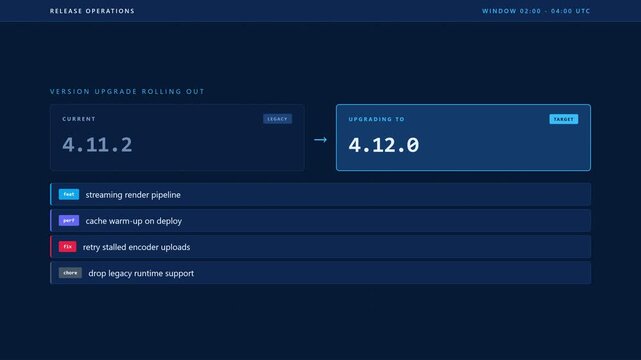Open the retry stalled encoder uploads entry

point(320,247)
